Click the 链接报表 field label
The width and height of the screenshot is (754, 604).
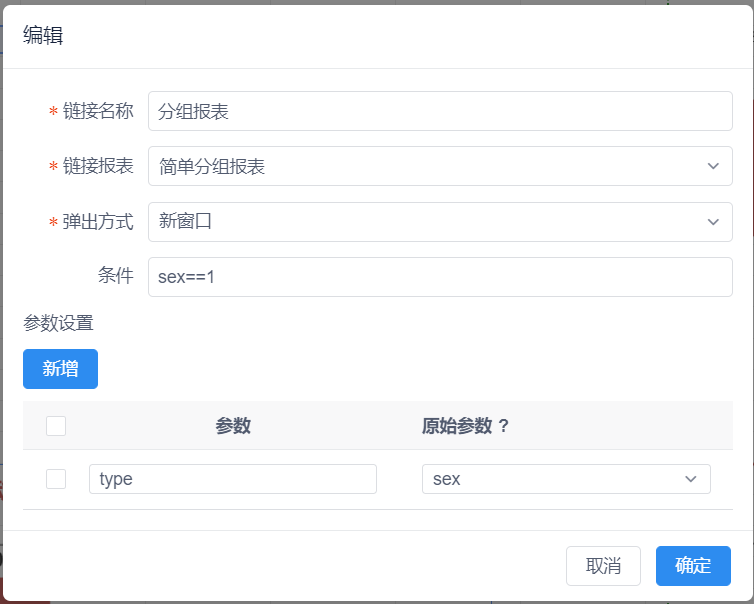(x=98, y=166)
